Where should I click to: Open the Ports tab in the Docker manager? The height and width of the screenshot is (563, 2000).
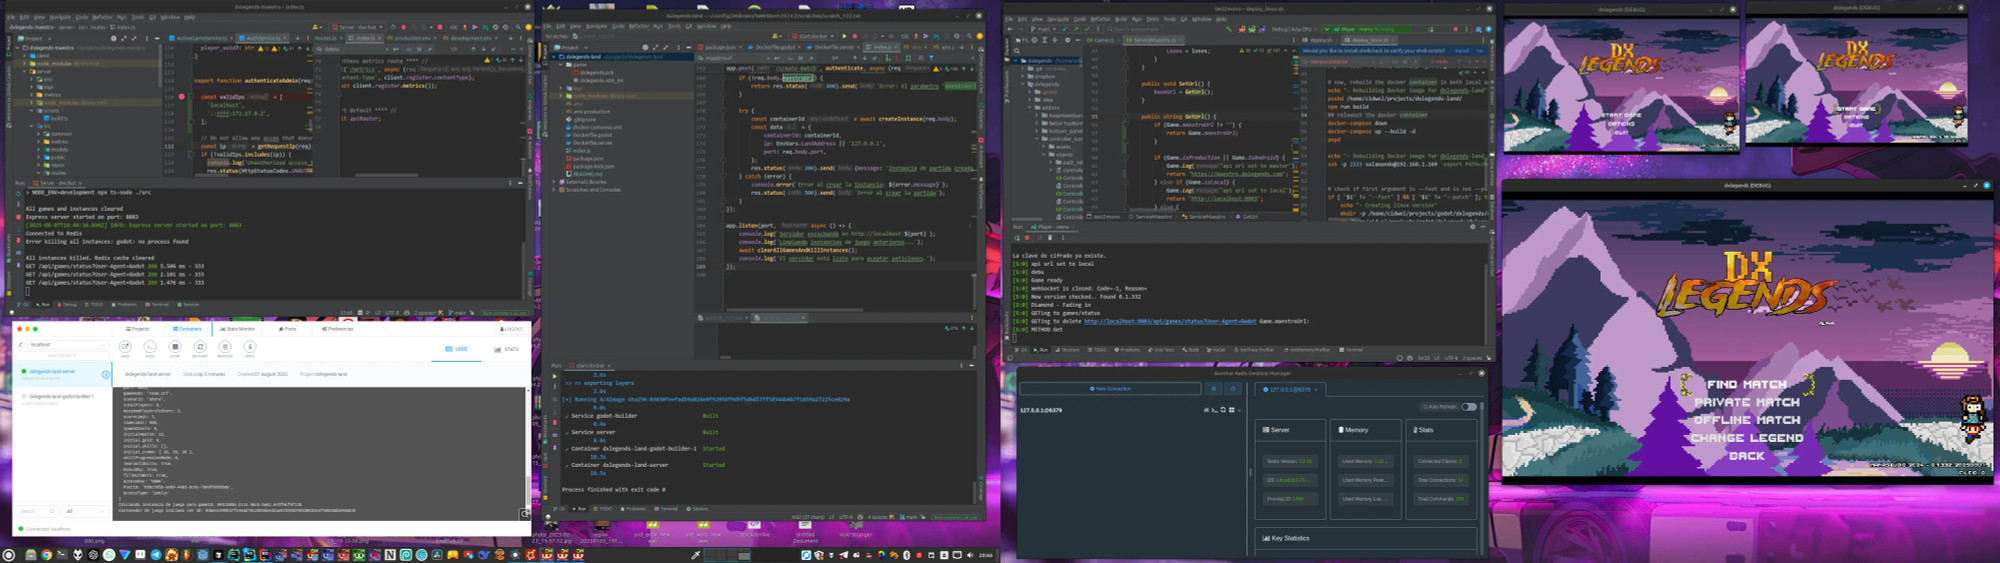287,329
